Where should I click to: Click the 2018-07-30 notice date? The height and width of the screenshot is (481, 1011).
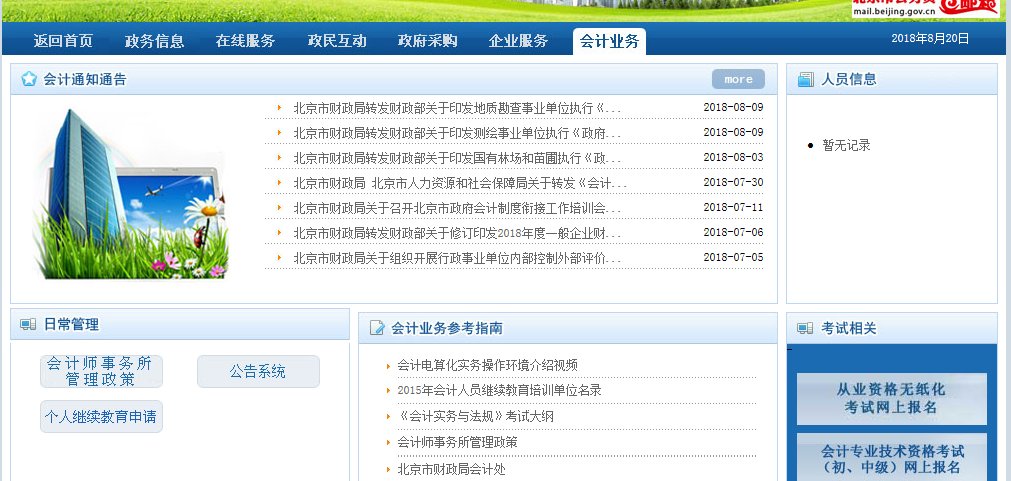(733, 182)
